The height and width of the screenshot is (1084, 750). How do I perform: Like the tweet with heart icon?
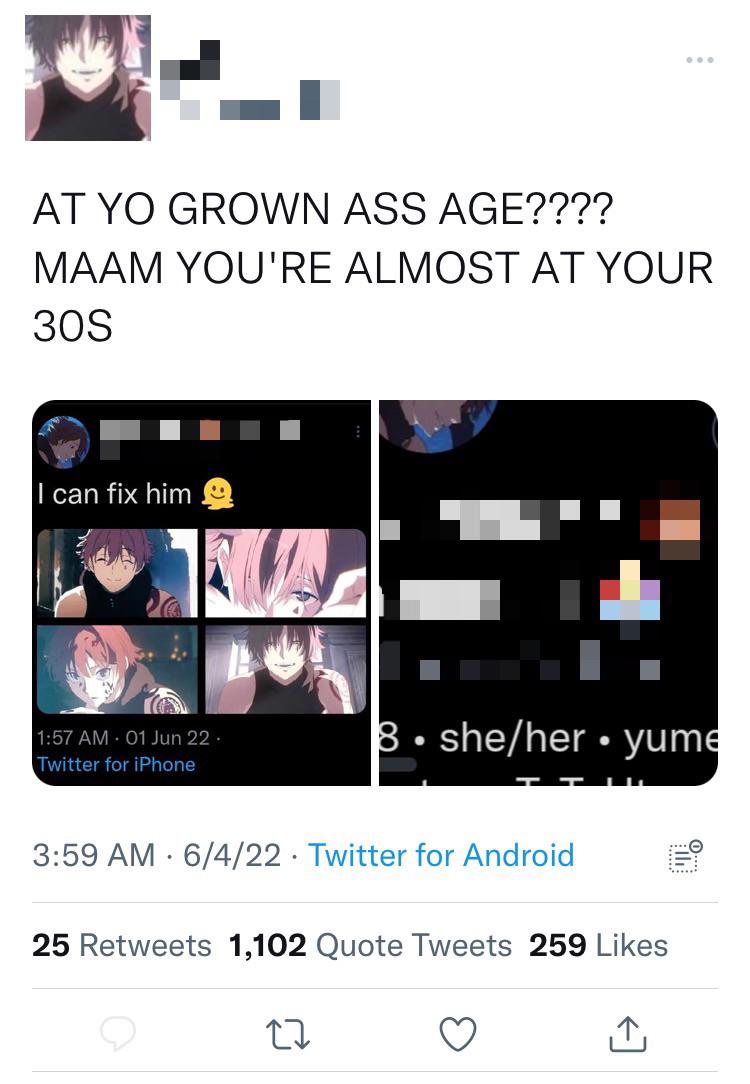click(458, 1034)
